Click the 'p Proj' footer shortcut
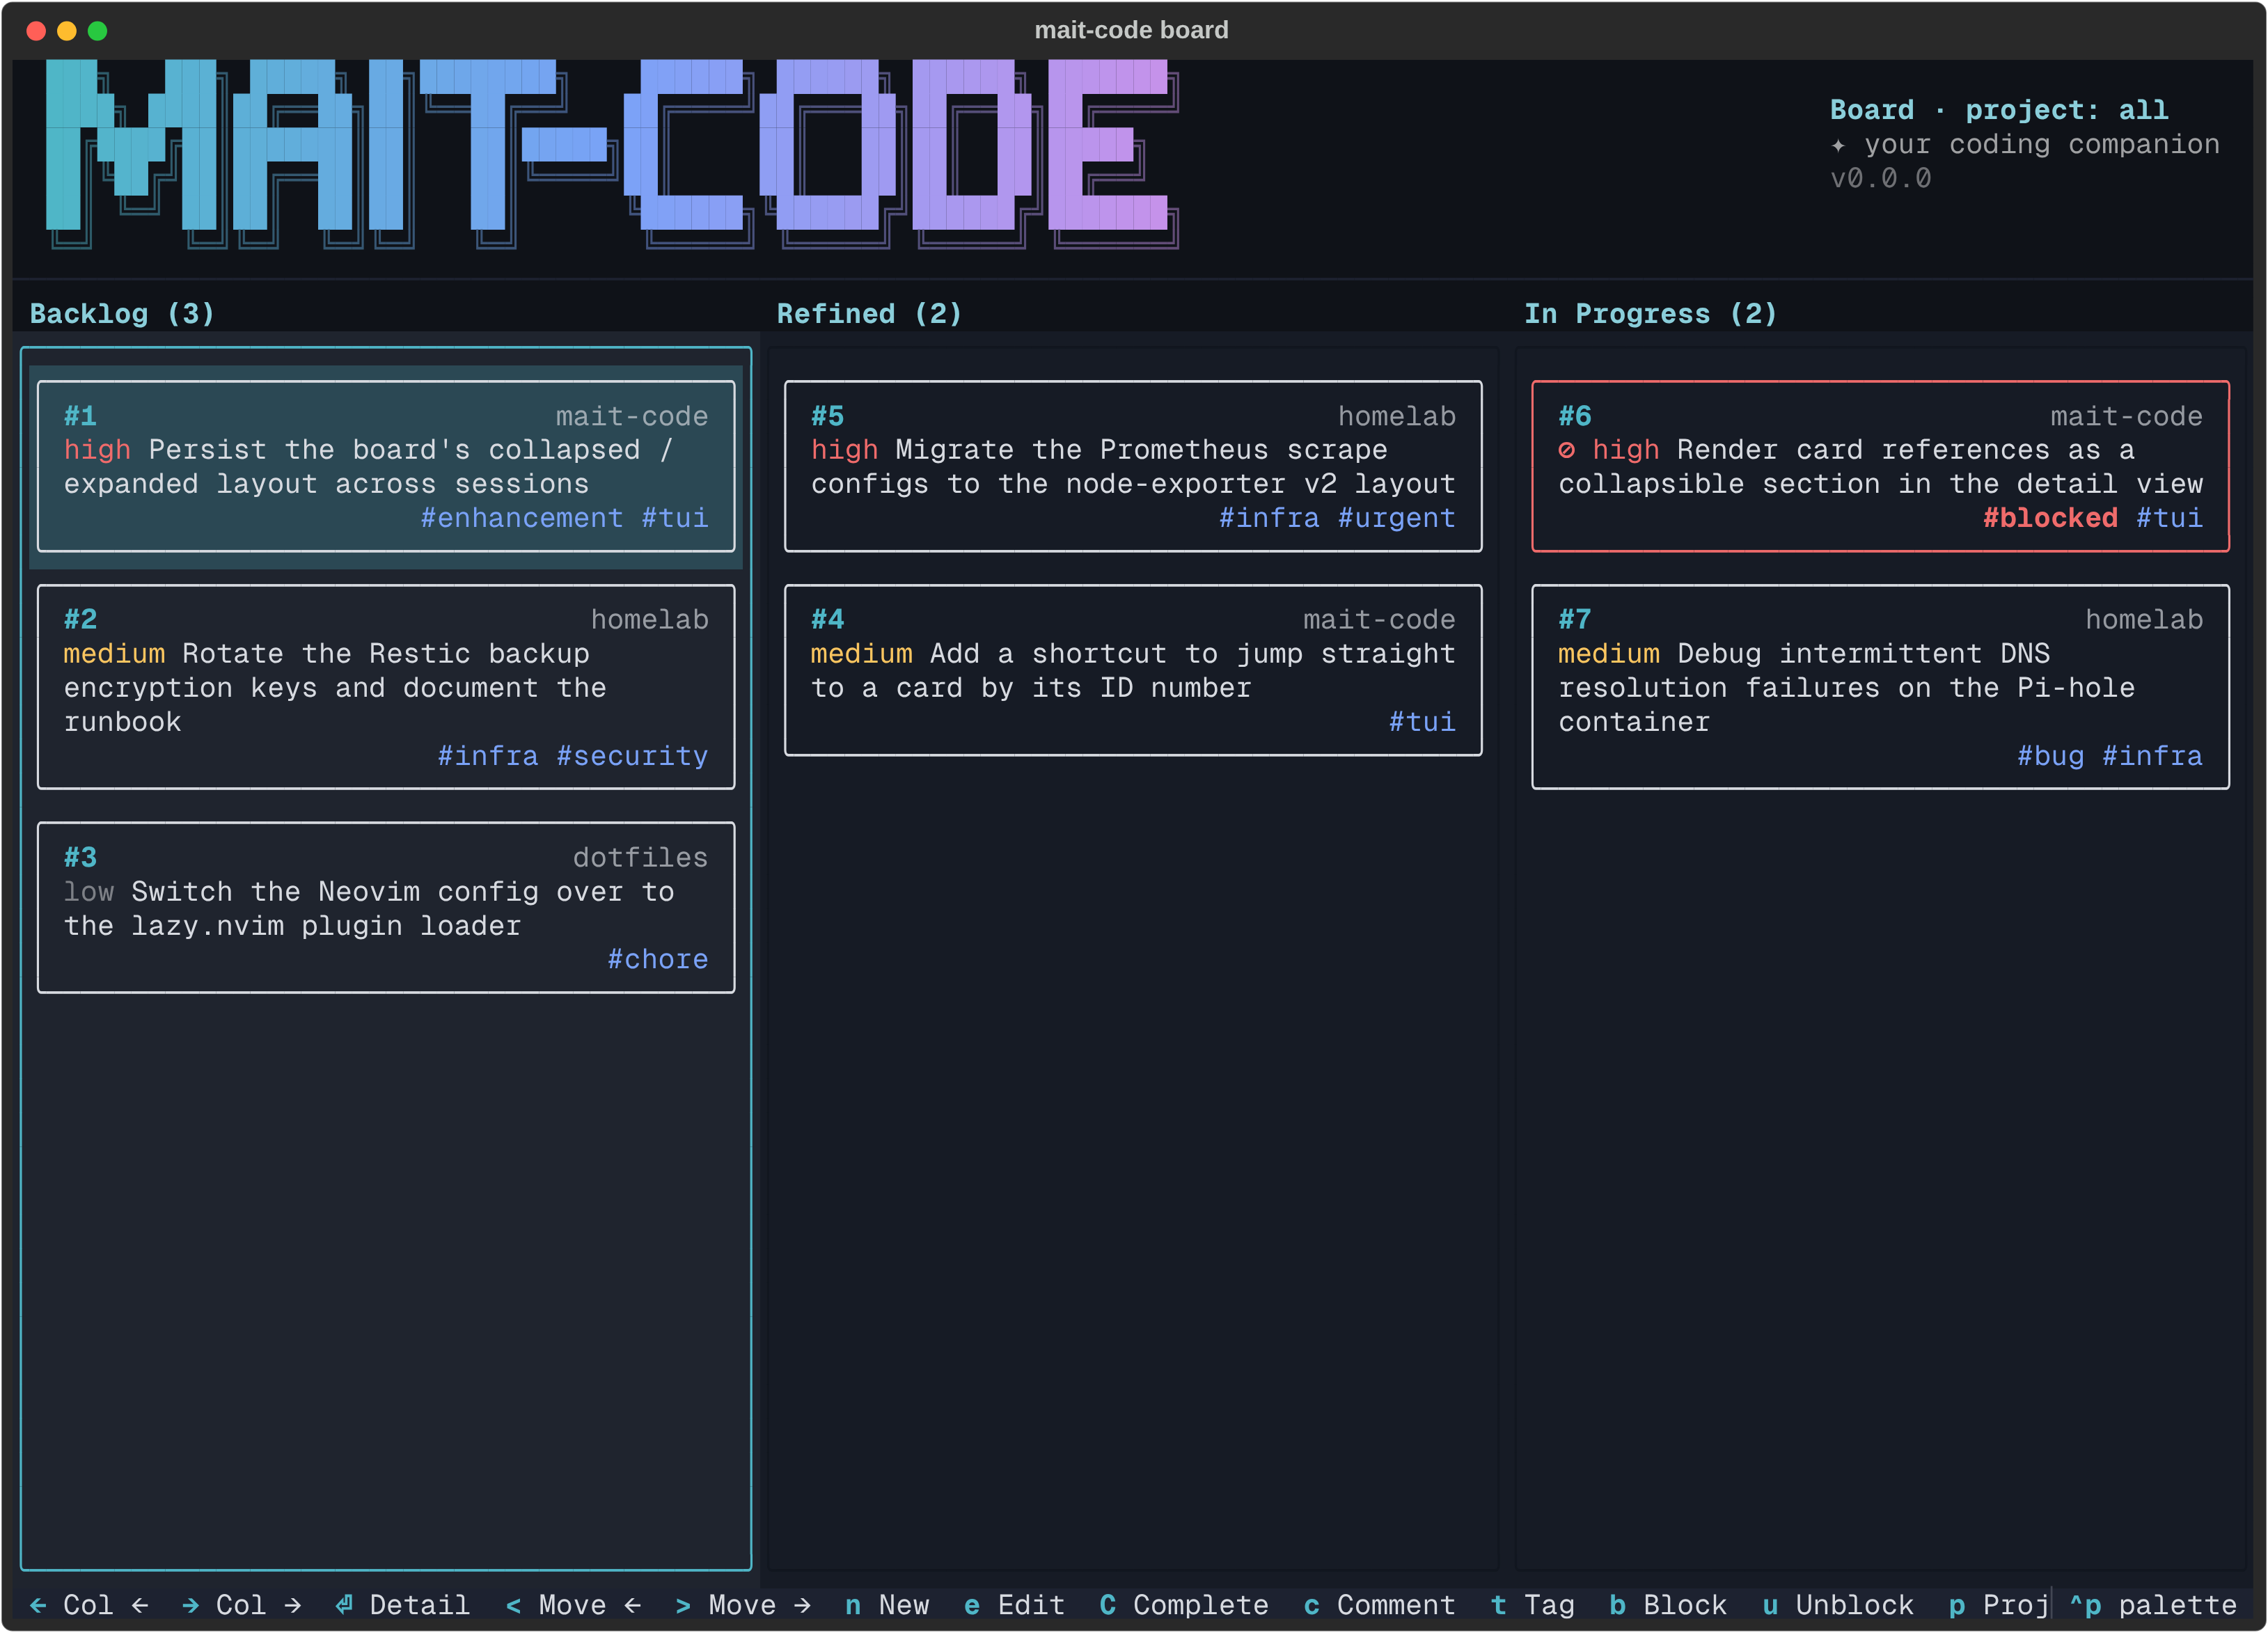The width and height of the screenshot is (2268, 1633). [1998, 1604]
